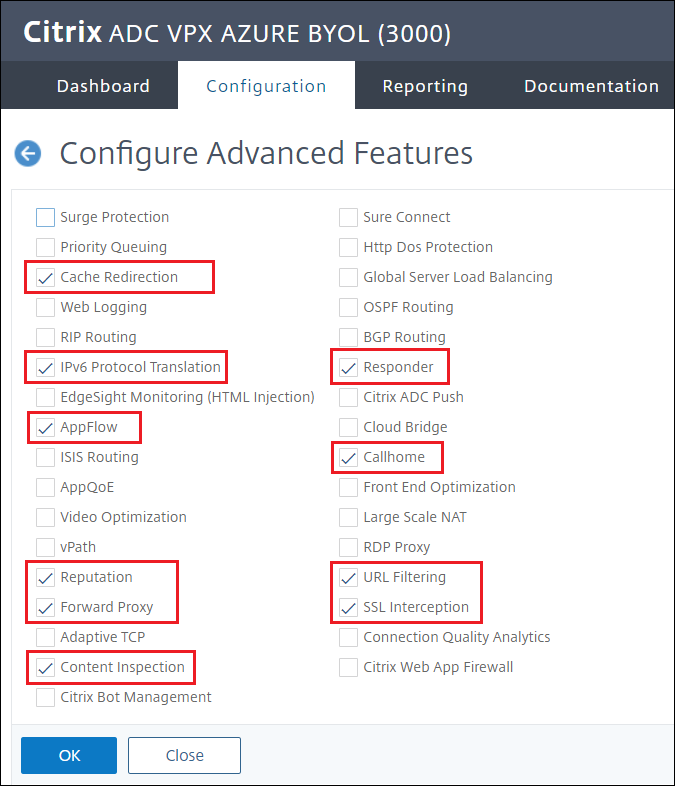
Task: Open the Reporting tab
Action: pos(425,86)
